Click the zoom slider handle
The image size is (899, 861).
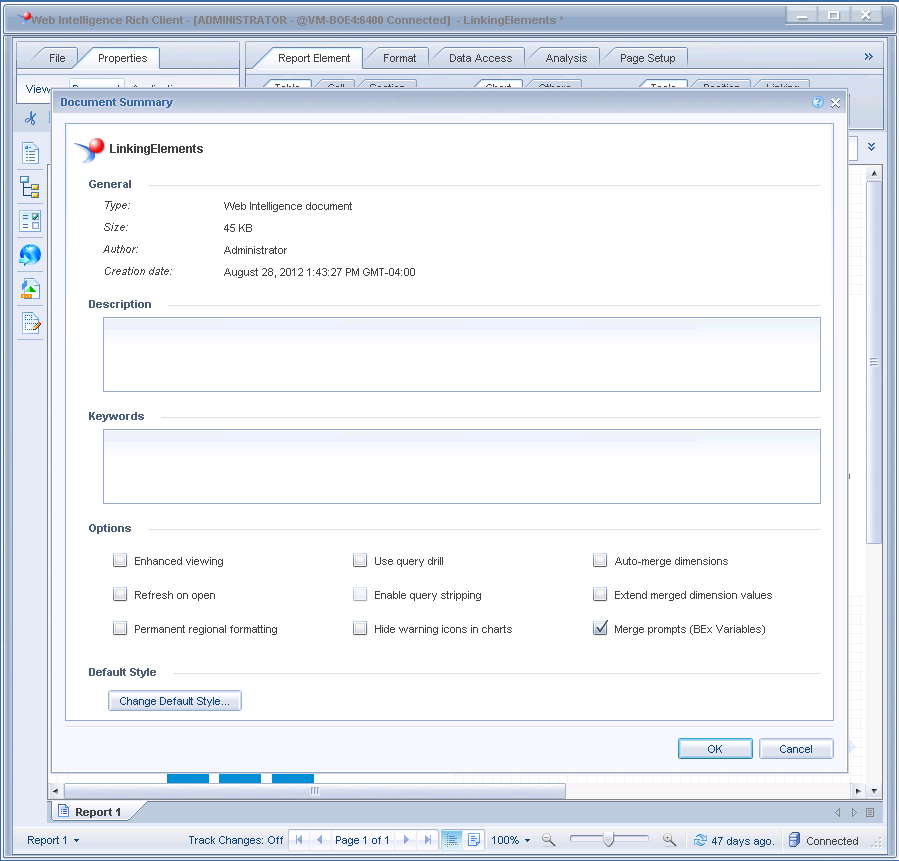point(608,839)
